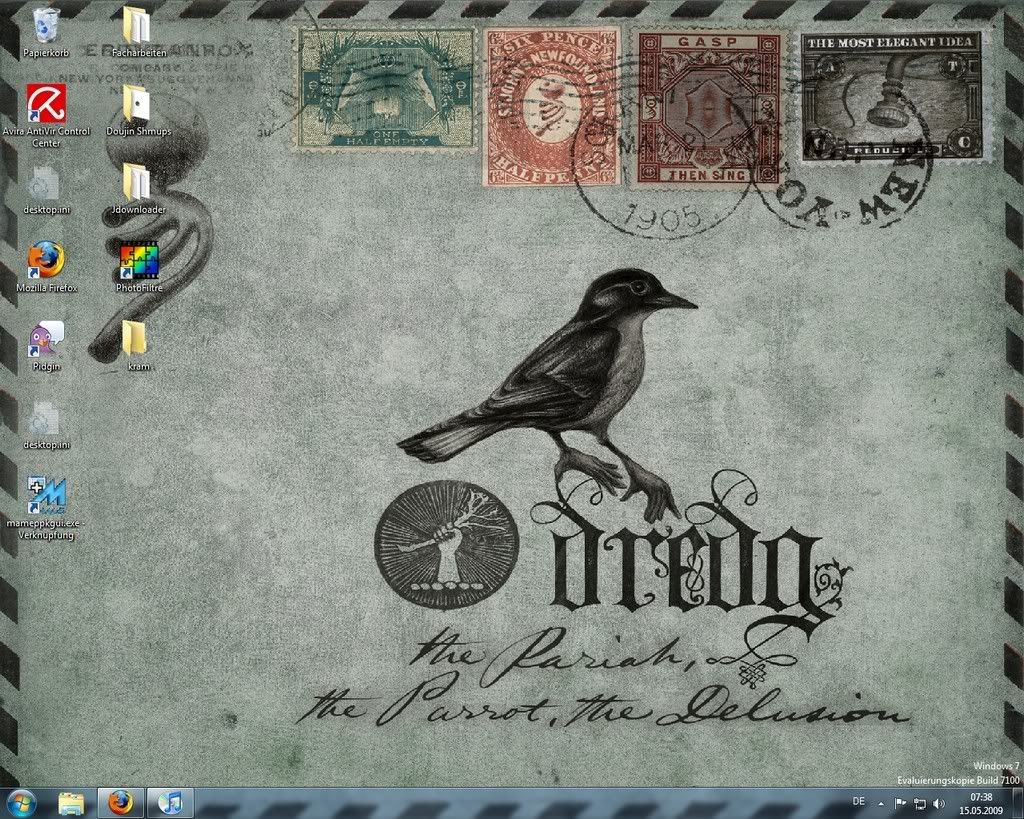Switch to Firefox via taskbar button
This screenshot has width=1024, height=819.
click(x=121, y=802)
